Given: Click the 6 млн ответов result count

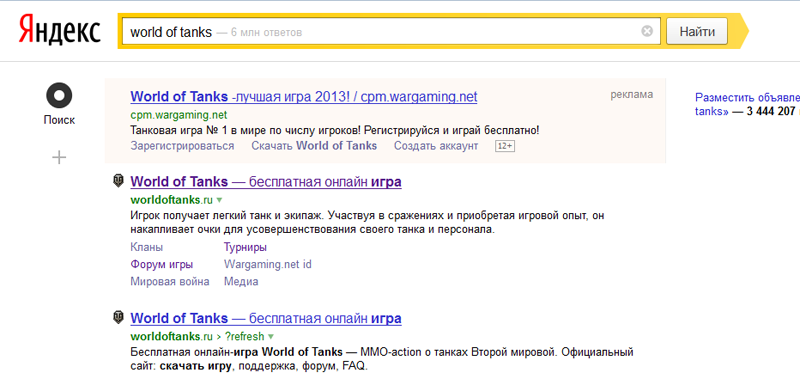Looking at the screenshot, I should pos(266,33).
